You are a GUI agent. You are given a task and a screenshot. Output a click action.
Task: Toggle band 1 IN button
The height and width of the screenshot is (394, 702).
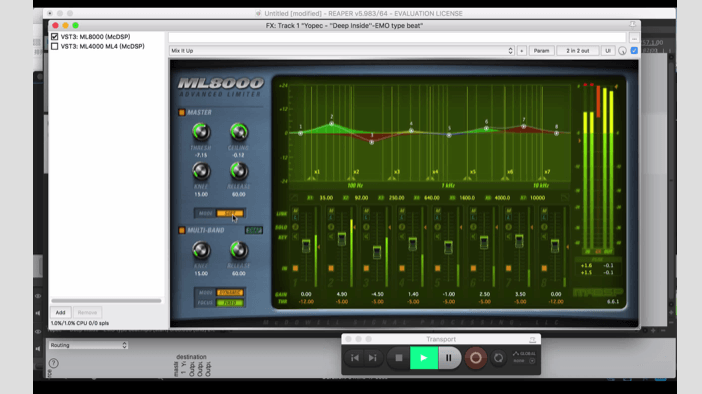click(295, 268)
